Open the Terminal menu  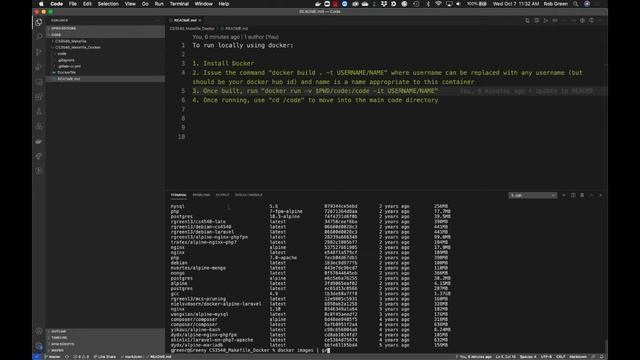click(x=179, y=4)
